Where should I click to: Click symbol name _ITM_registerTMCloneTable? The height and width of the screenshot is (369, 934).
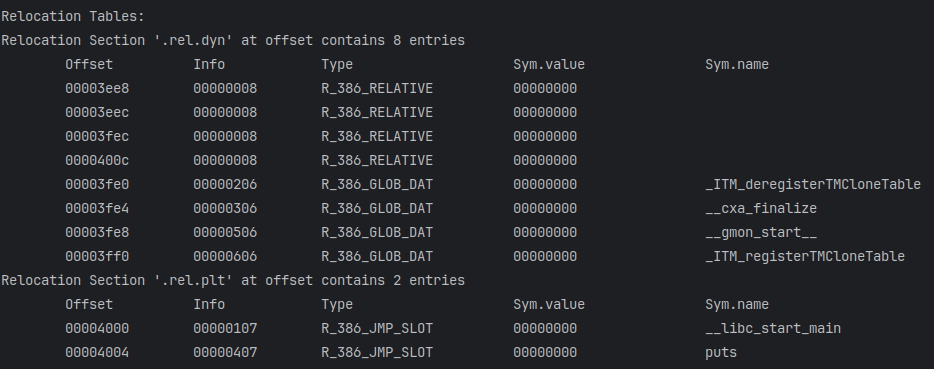(805, 256)
